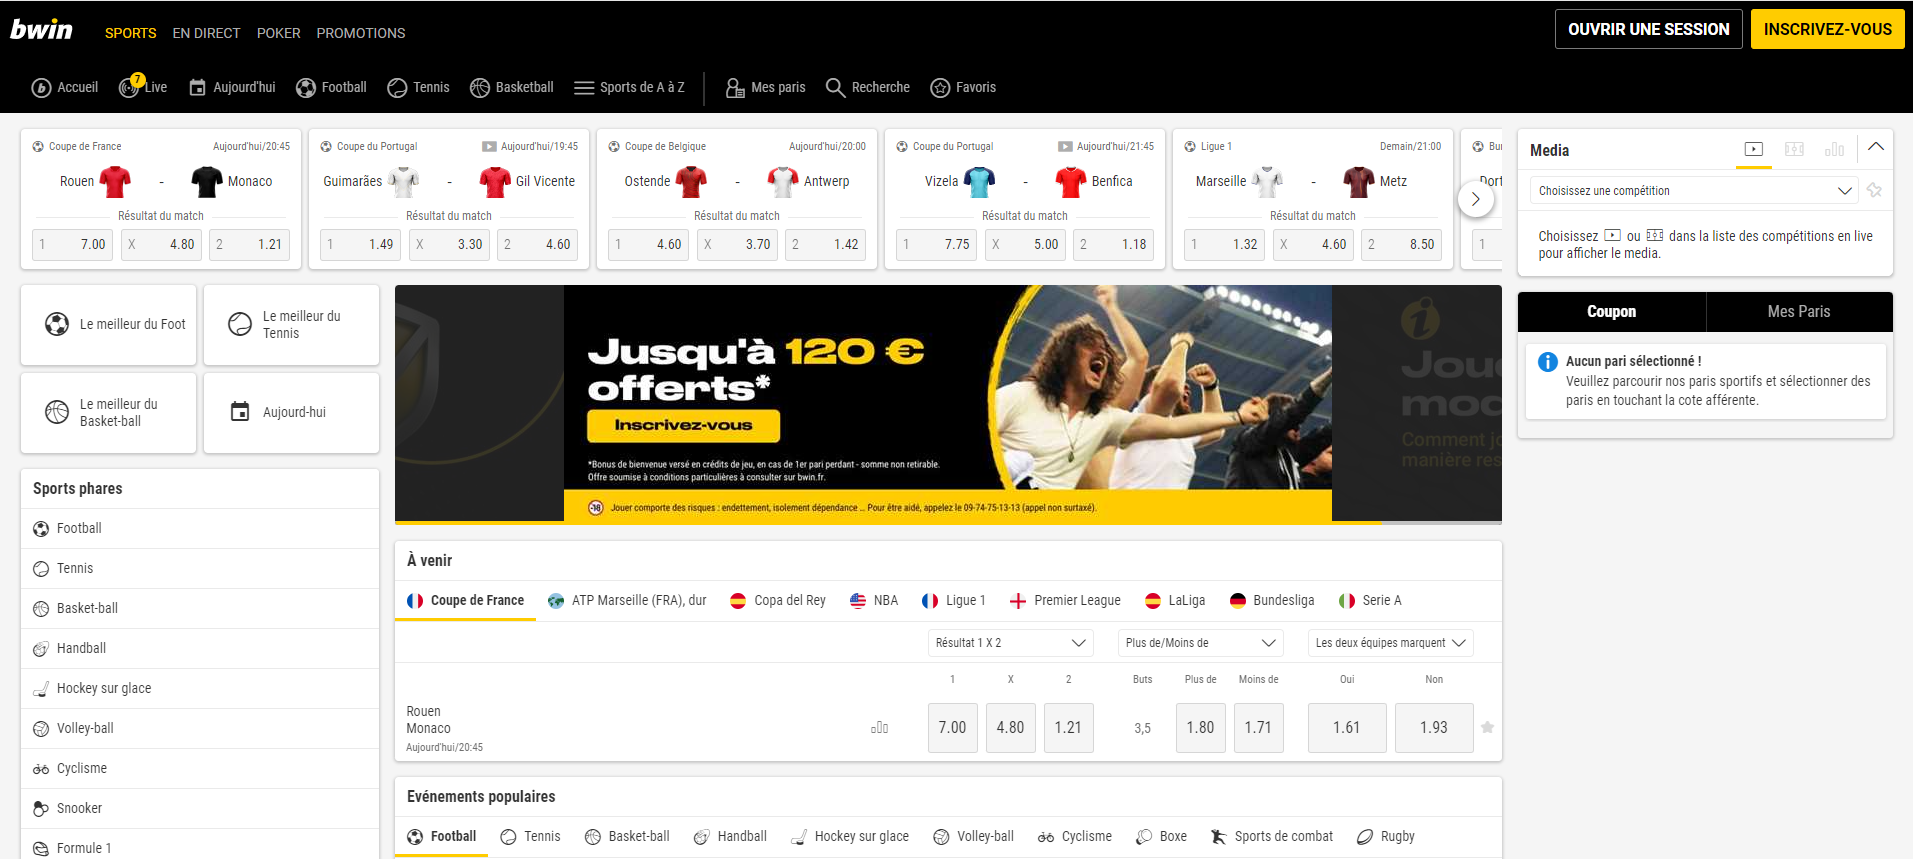This screenshot has width=1913, height=859.
Task: Select Sports de combat popular events tab
Action: 1271,836
